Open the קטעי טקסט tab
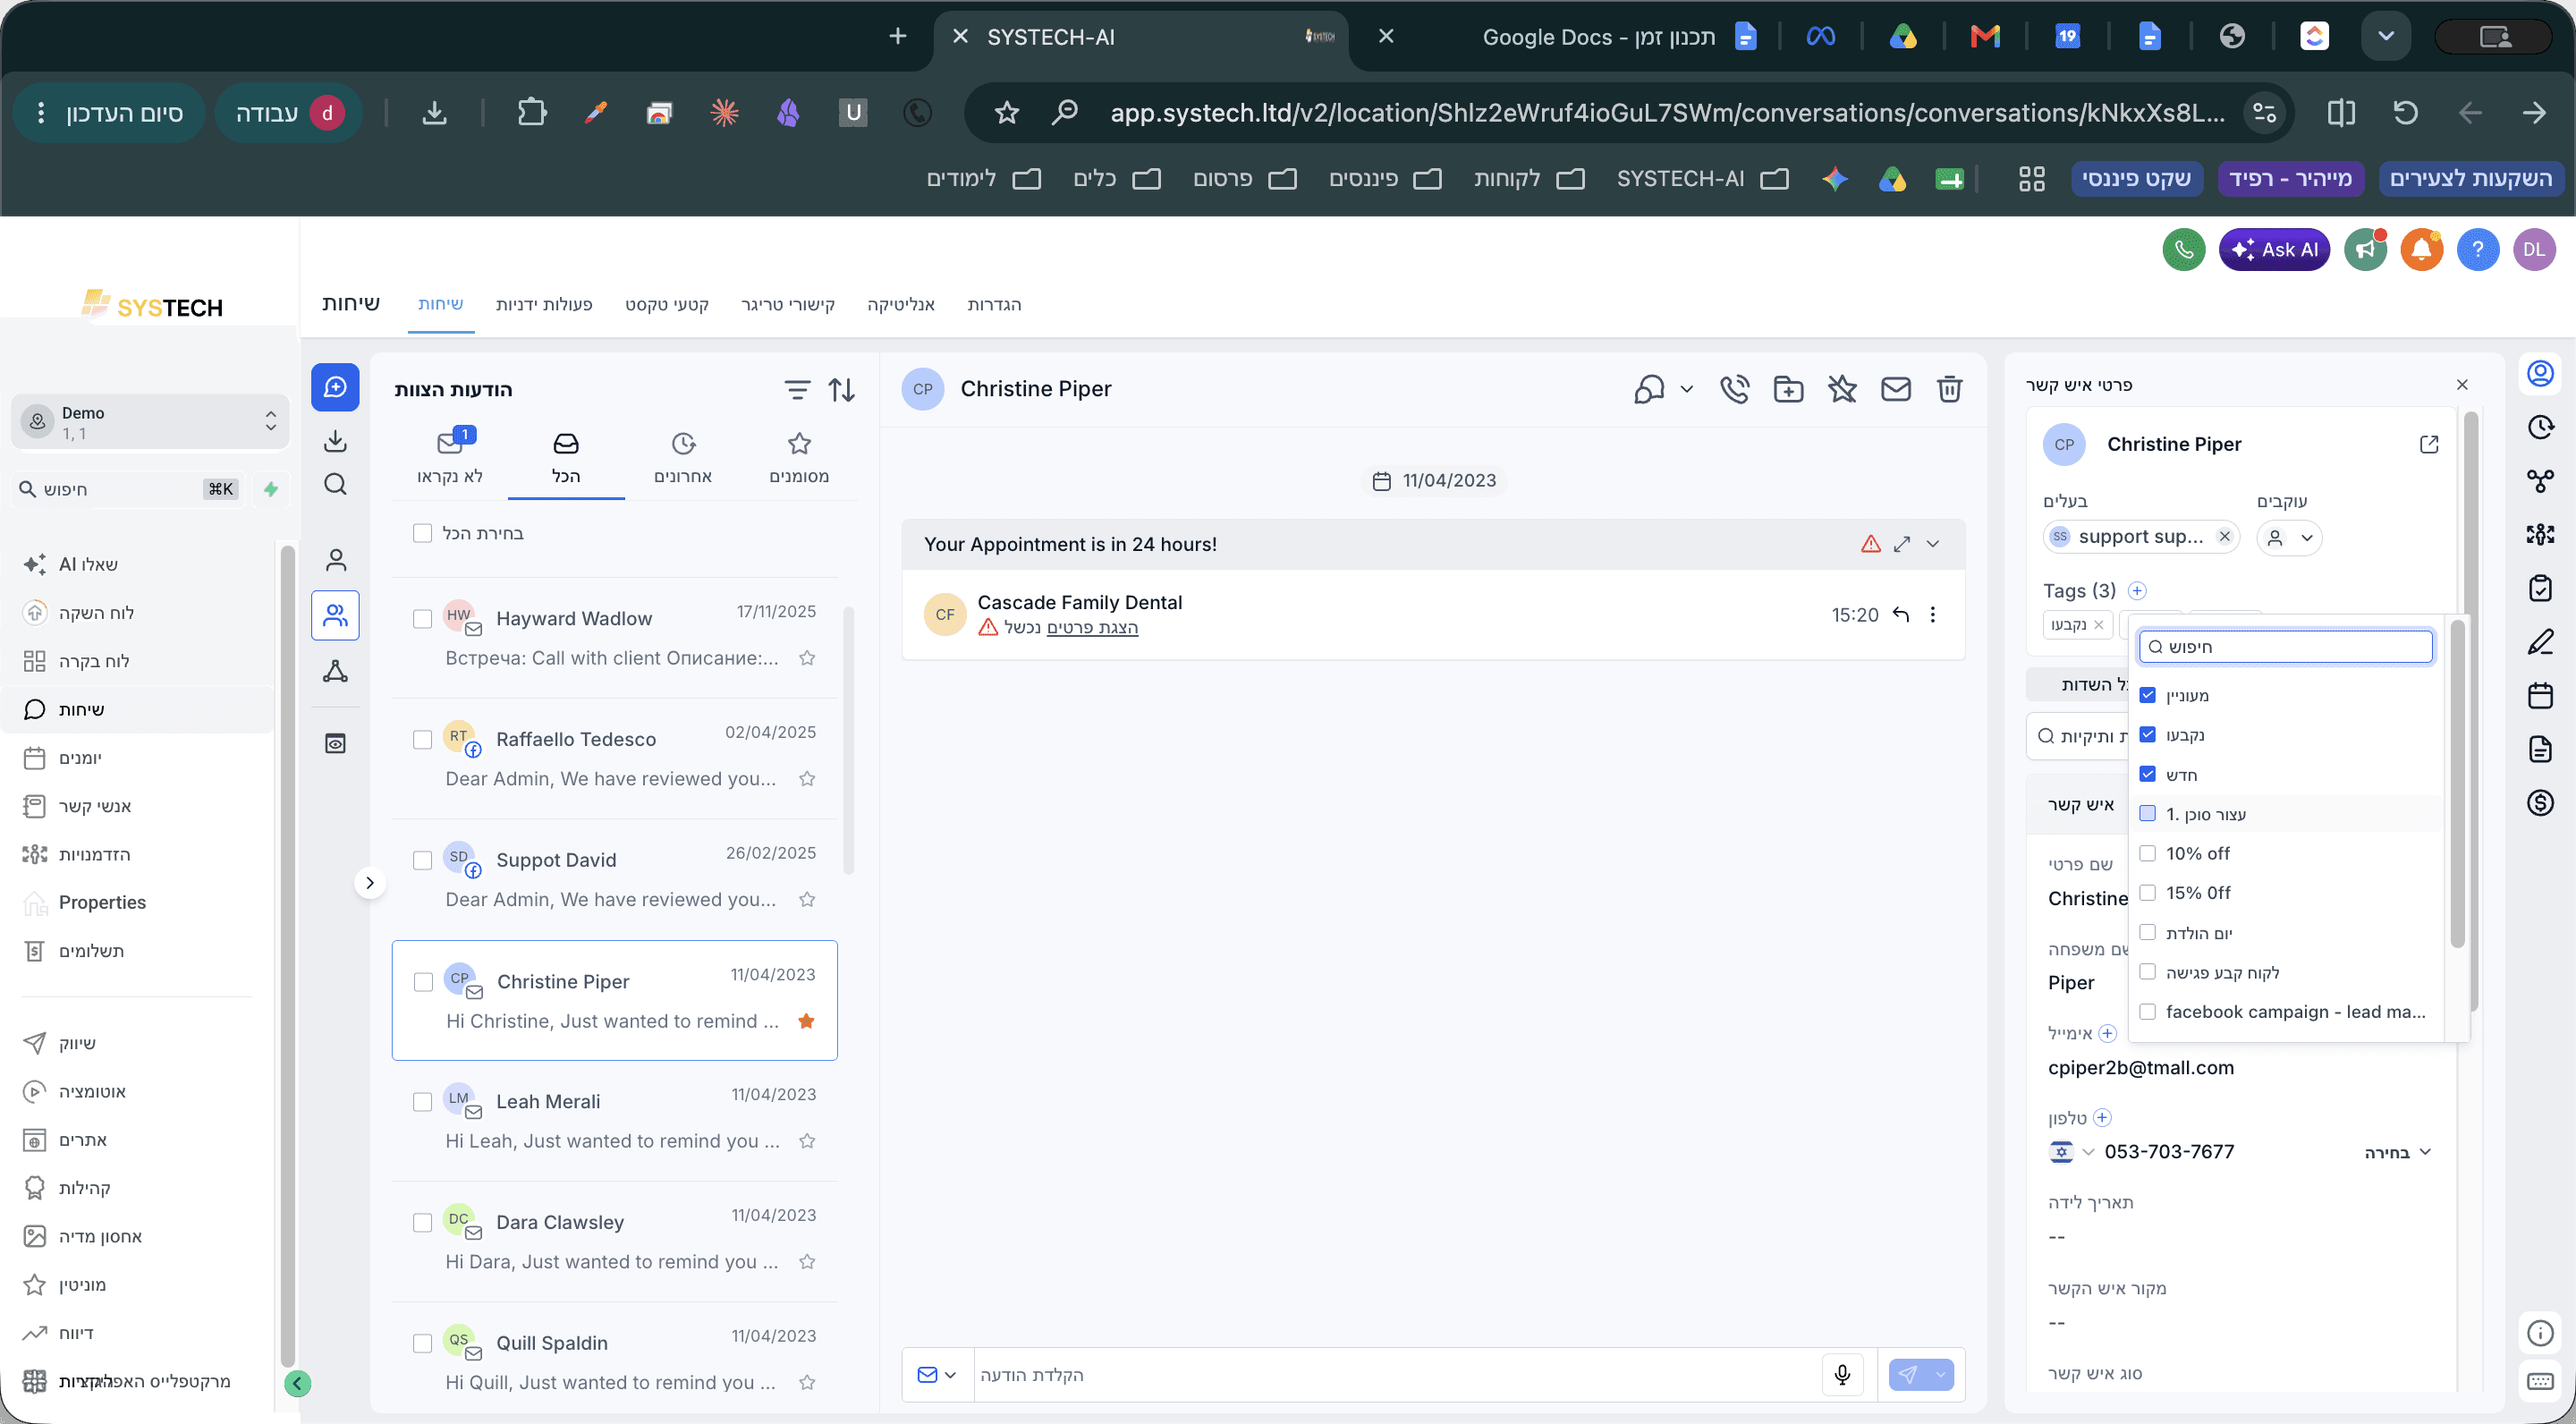Screen dimensions: 2576x1424 (666, 304)
